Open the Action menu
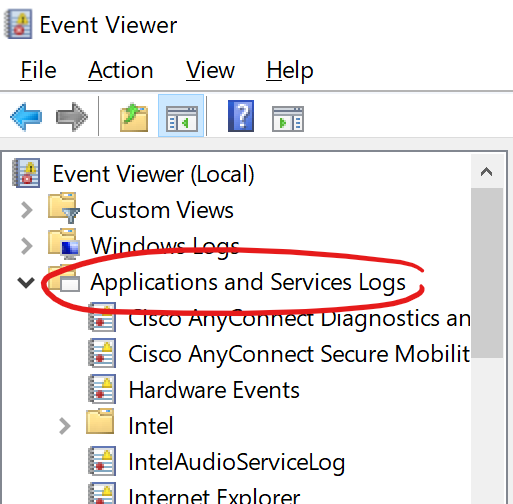This screenshot has width=513, height=504. 121,71
